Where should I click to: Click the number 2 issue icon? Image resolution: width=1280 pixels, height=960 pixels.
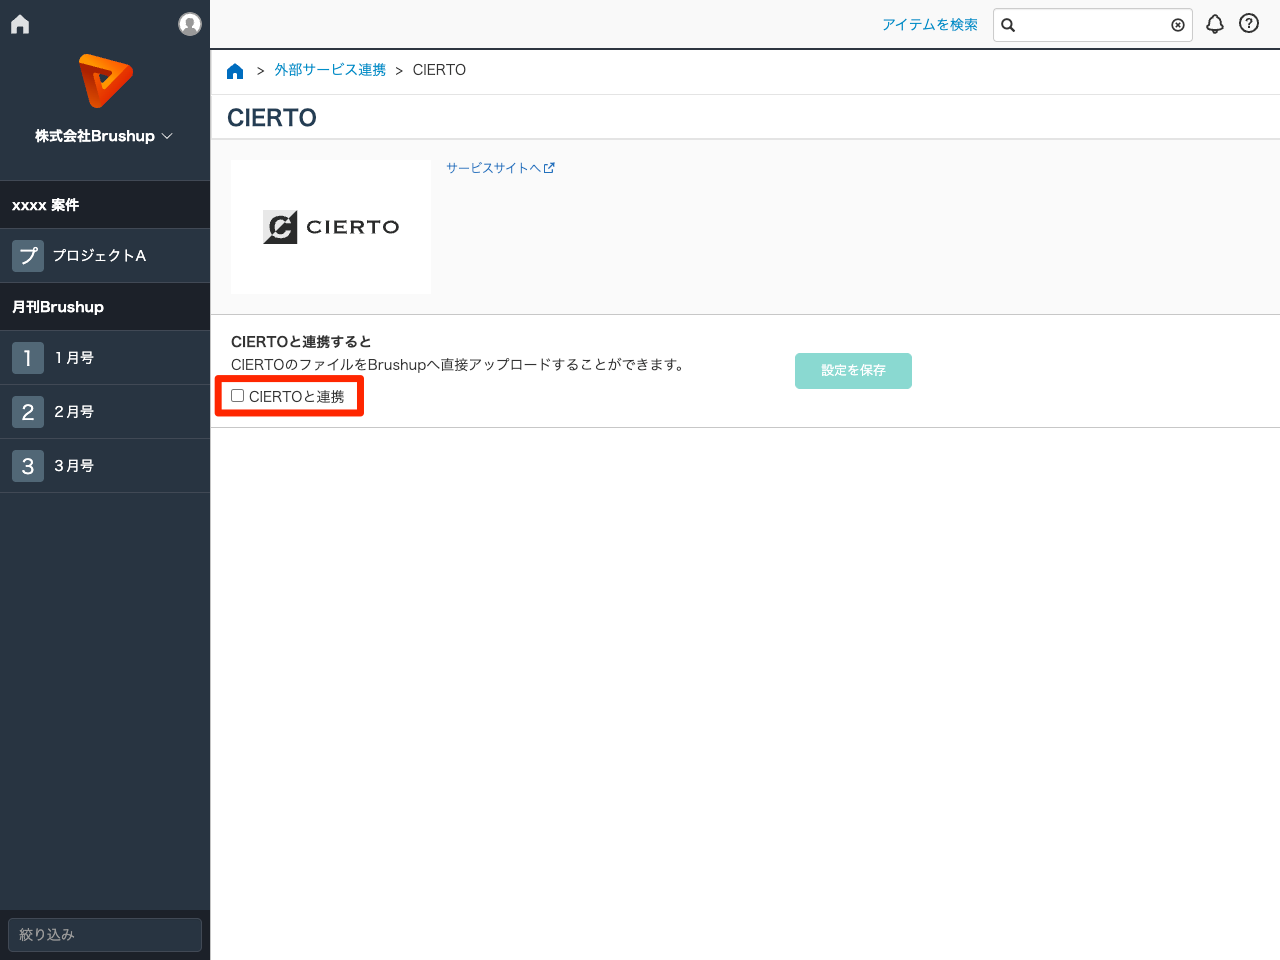coord(28,412)
